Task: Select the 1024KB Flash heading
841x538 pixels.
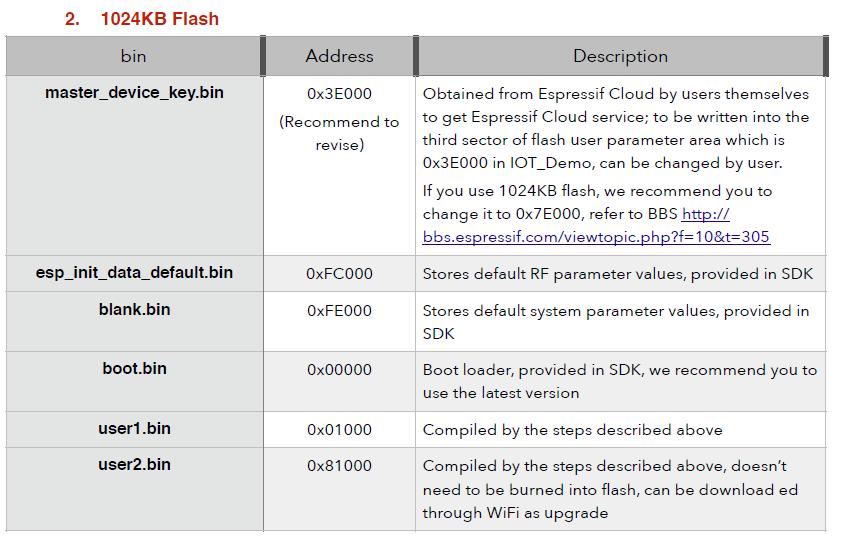Action: pyautogui.click(x=142, y=19)
